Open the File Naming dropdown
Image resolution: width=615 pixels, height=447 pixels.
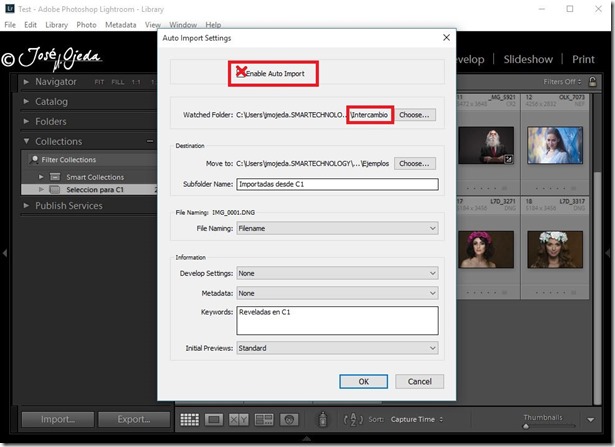[x=337, y=228]
